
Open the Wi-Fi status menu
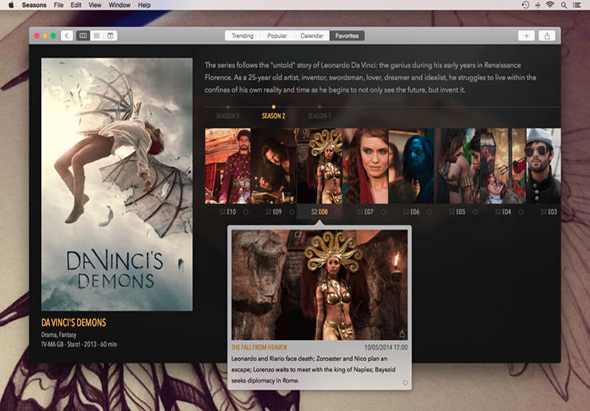pyautogui.click(x=550, y=5)
